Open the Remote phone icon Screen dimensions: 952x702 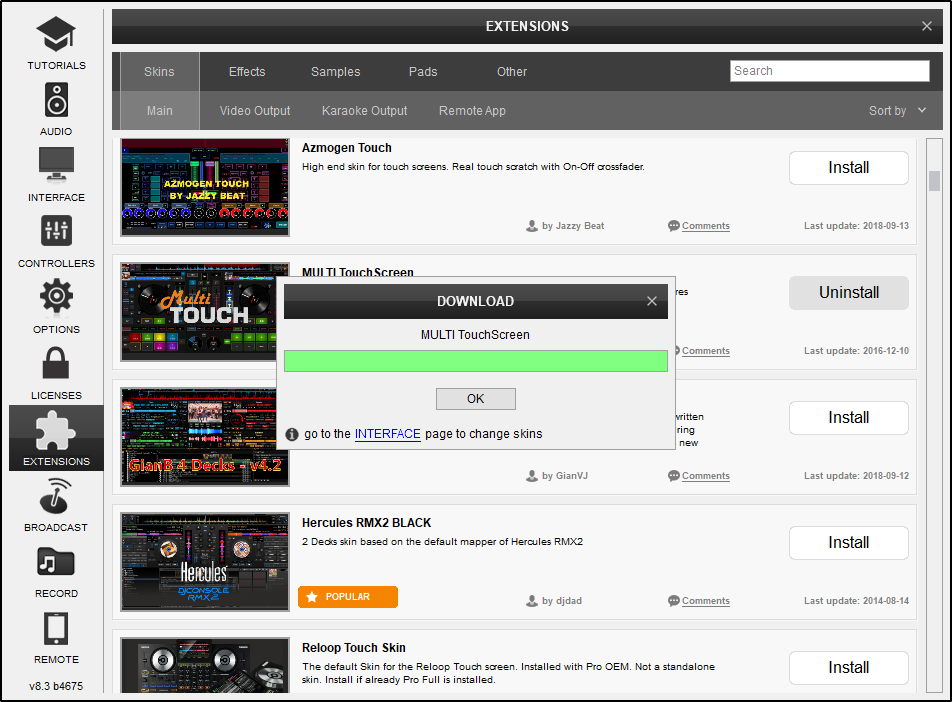(x=56, y=628)
